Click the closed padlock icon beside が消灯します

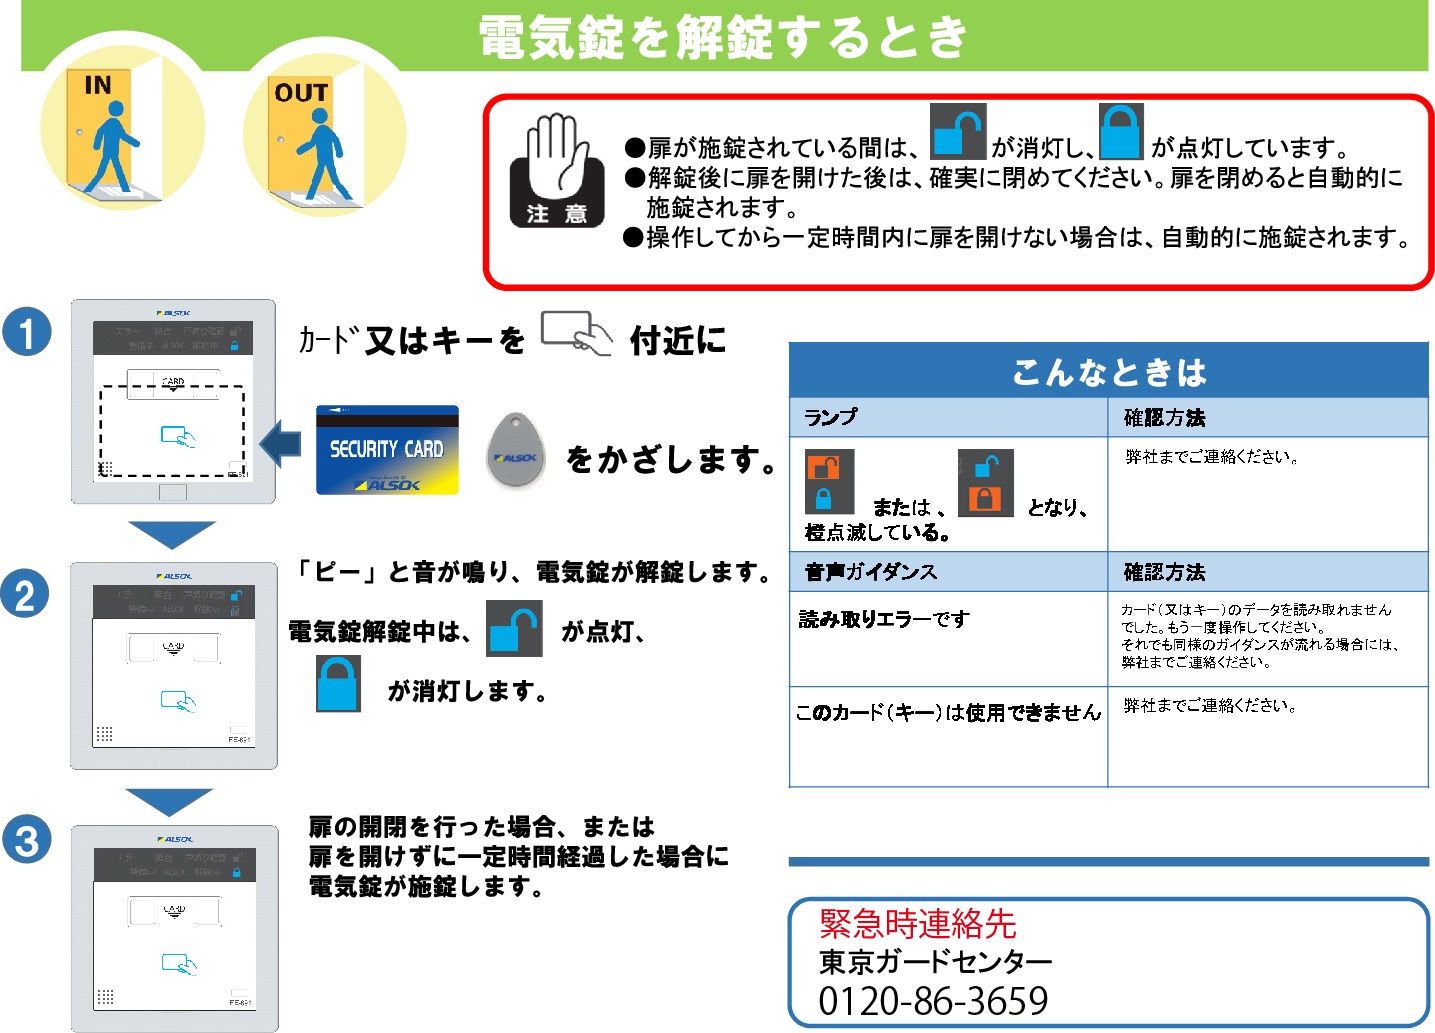[338, 684]
